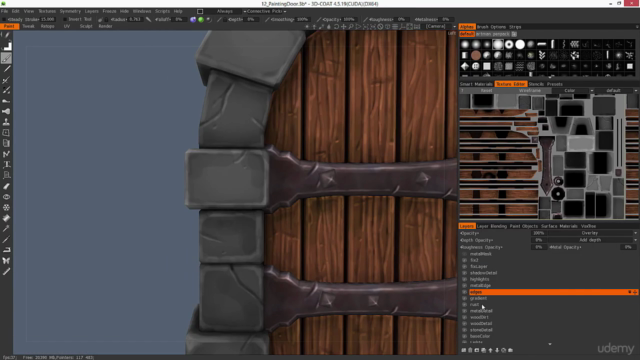The height and width of the screenshot is (360, 640).
Task: Hide the fix2 layer
Action: click(x=464, y=260)
